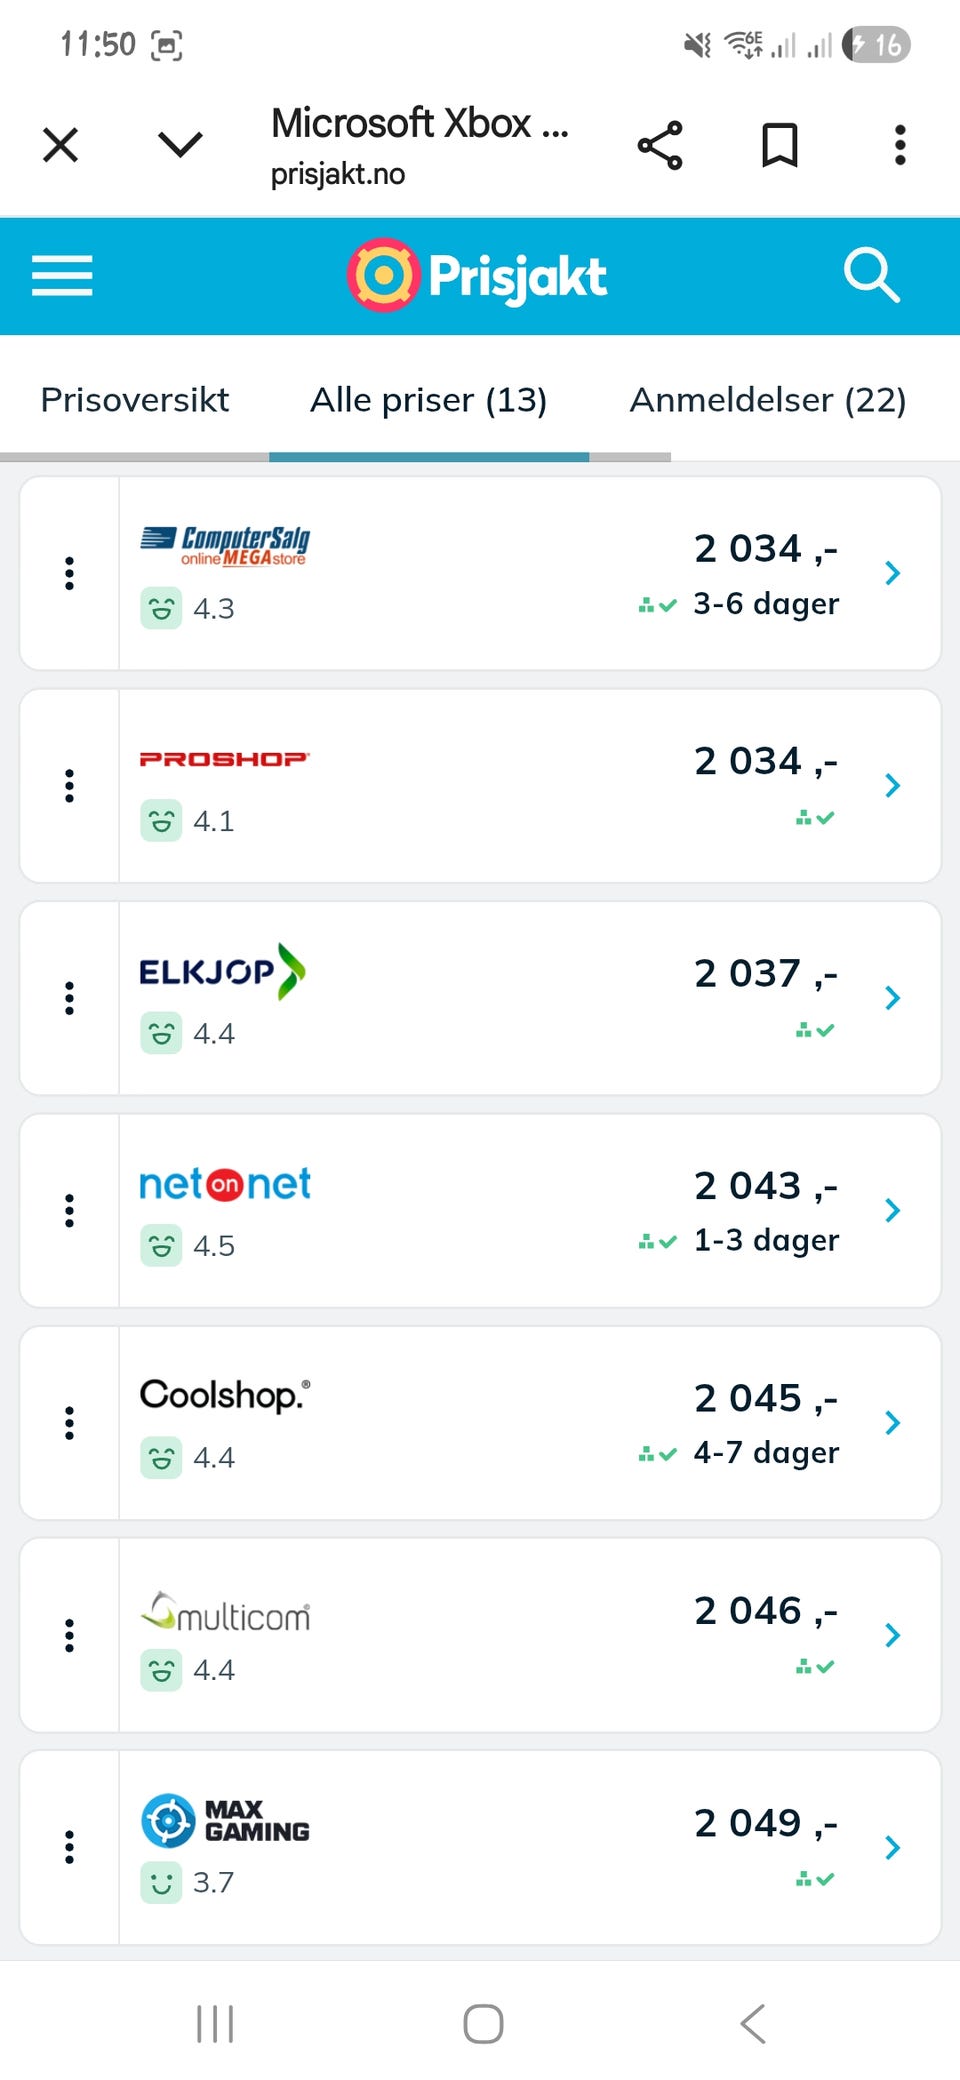Screen dimensions: 960x2080
Task: Open options menu for Max Gaming offer
Action: coord(69,1847)
